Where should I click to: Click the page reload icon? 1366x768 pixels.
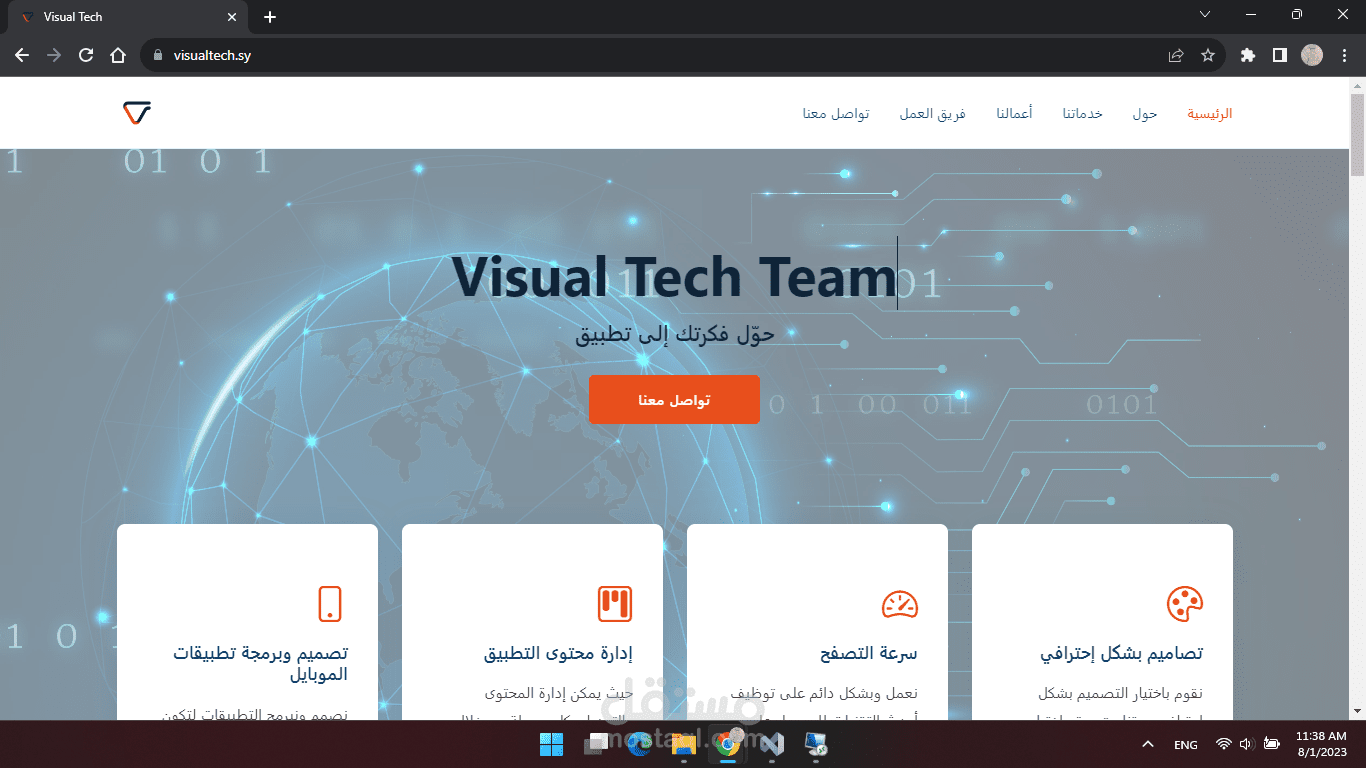tap(85, 56)
